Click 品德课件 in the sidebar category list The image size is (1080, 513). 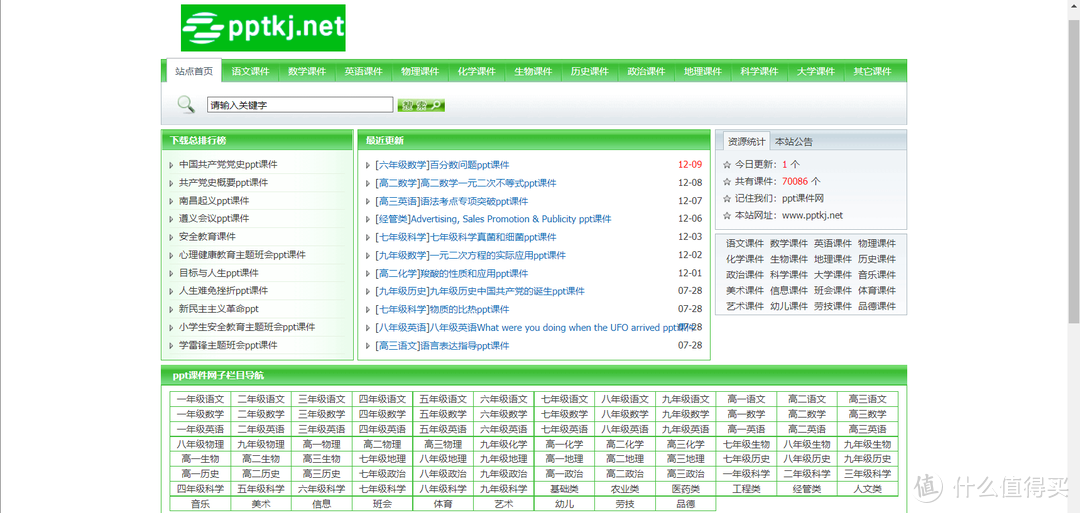877,306
